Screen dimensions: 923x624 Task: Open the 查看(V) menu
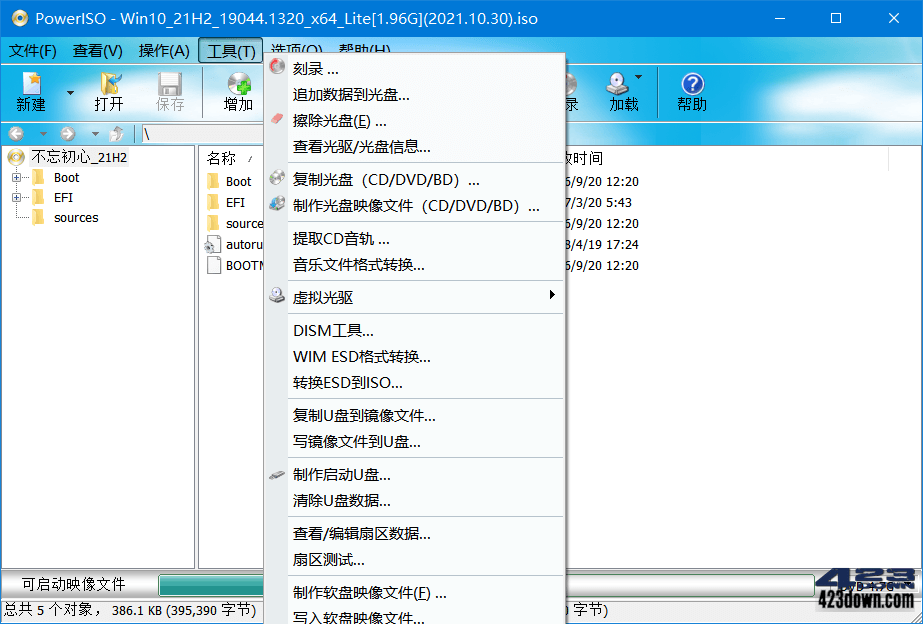[98, 50]
